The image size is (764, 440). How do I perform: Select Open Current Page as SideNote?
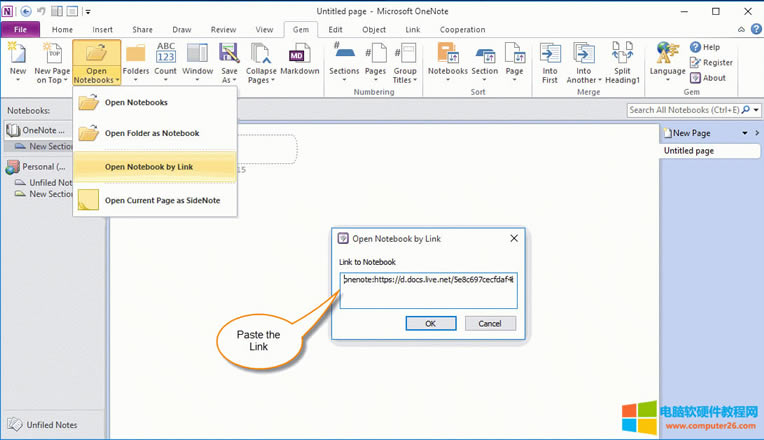pos(155,200)
